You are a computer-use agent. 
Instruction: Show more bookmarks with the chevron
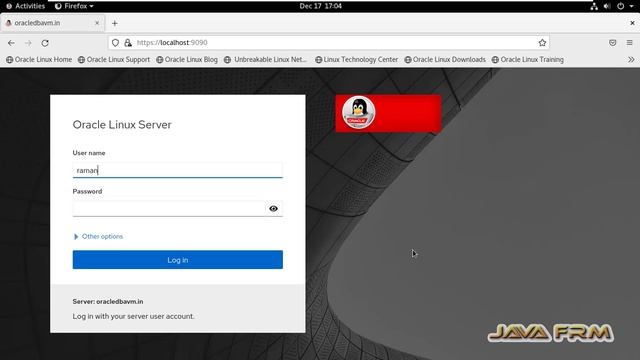pyautogui.click(x=631, y=59)
